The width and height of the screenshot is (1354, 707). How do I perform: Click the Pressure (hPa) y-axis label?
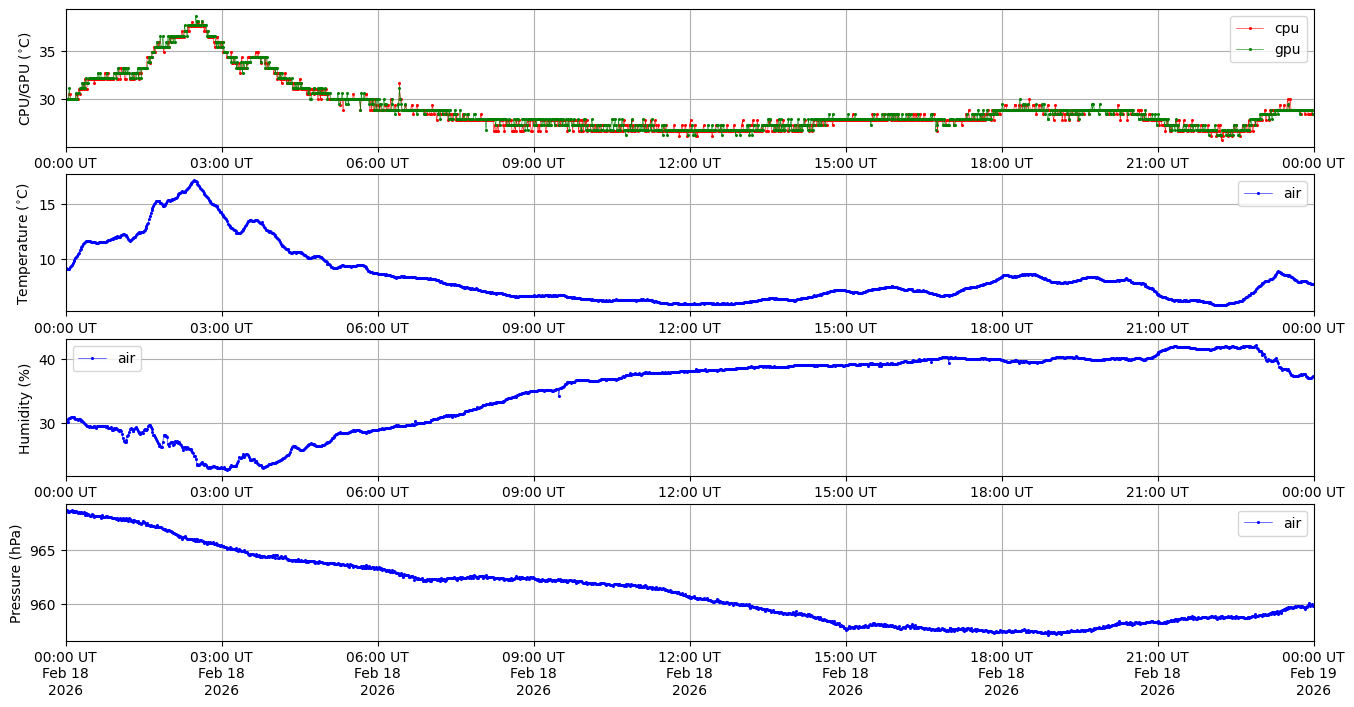(16, 573)
